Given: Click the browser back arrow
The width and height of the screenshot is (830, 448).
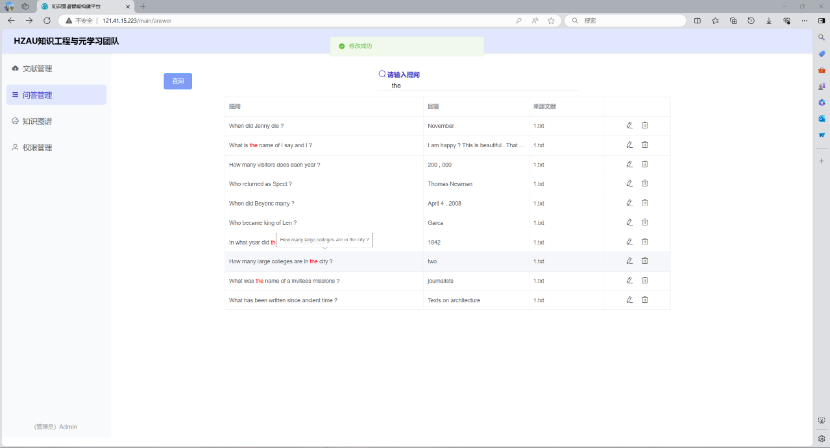Looking at the screenshot, I should (x=11, y=20).
